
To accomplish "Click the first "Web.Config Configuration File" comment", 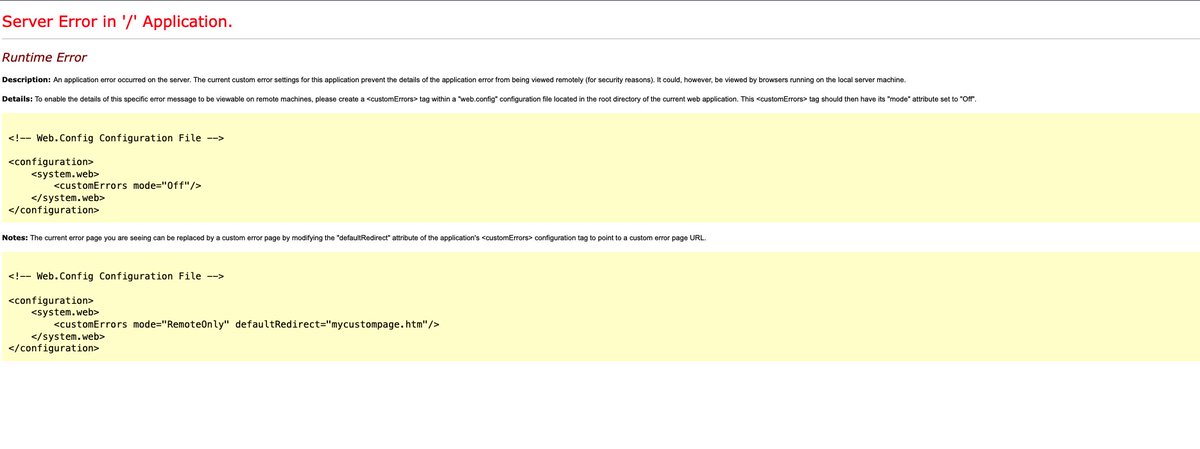I will (x=116, y=138).
